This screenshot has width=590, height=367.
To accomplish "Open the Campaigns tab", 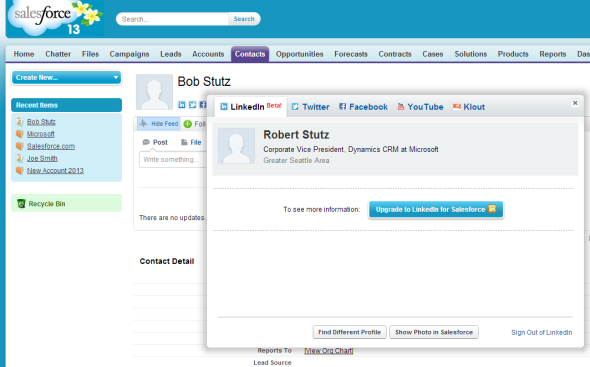I will 129,54.
